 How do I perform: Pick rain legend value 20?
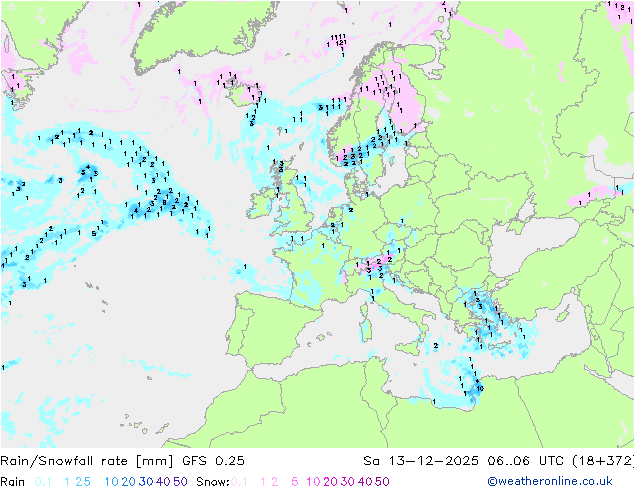point(129,482)
